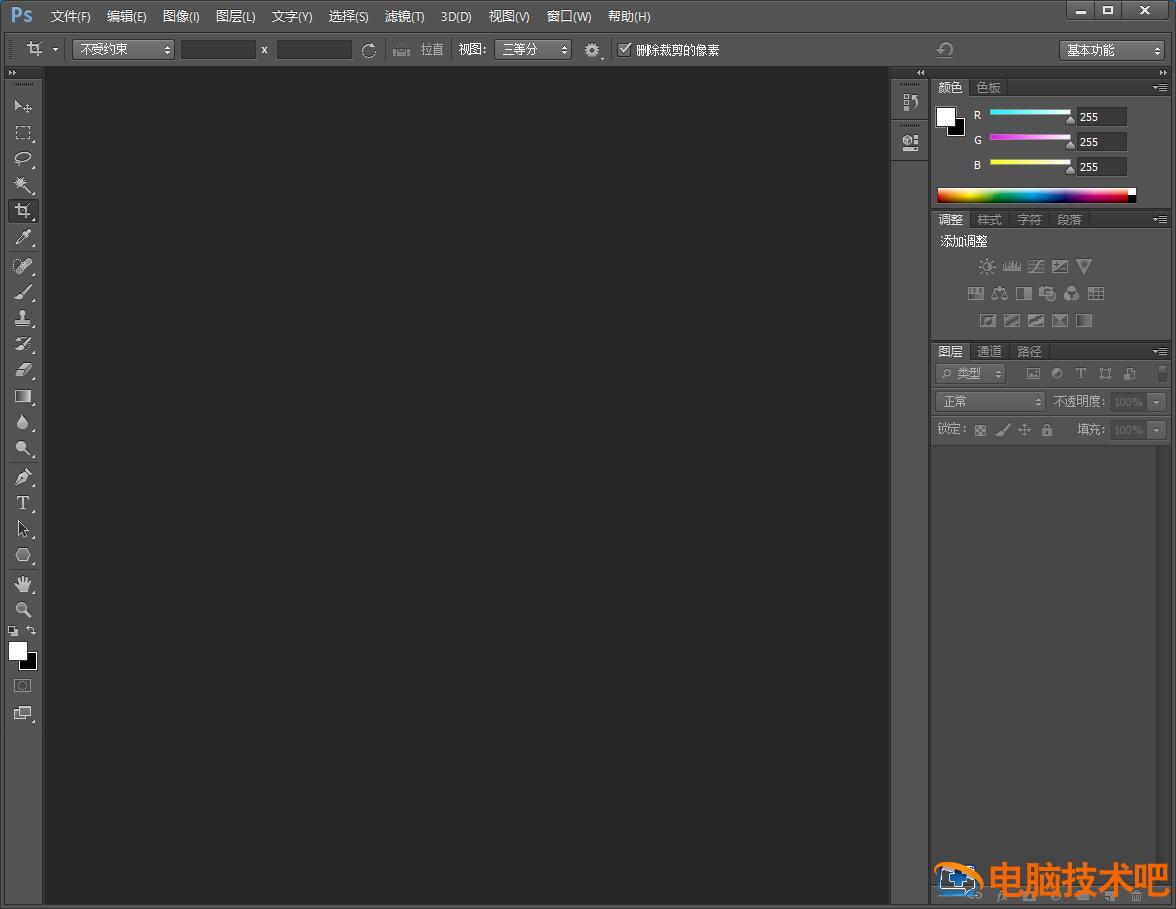Select the Eraser tool
This screenshot has width=1176, height=909.
click(x=22, y=370)
